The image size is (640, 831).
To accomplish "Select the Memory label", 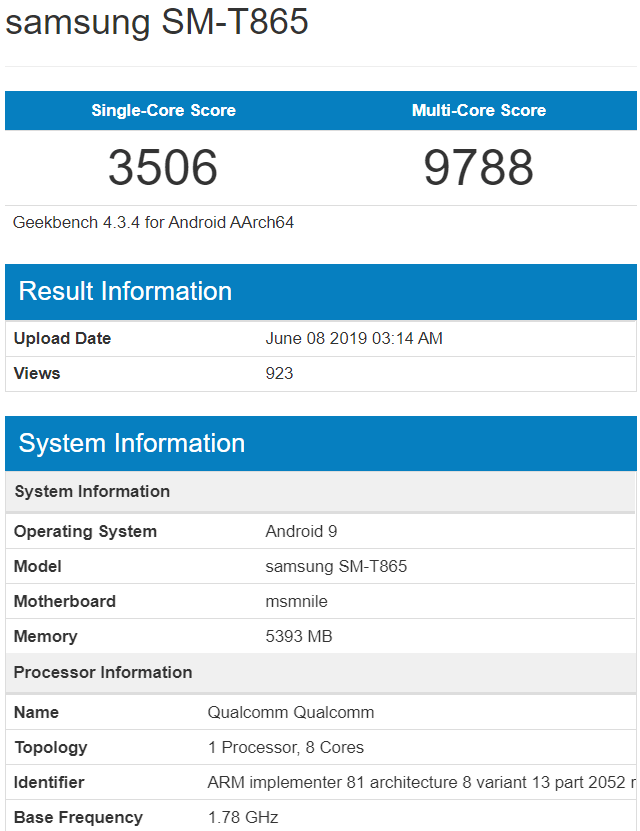I will pyautogui.click(x=46, y=636).
